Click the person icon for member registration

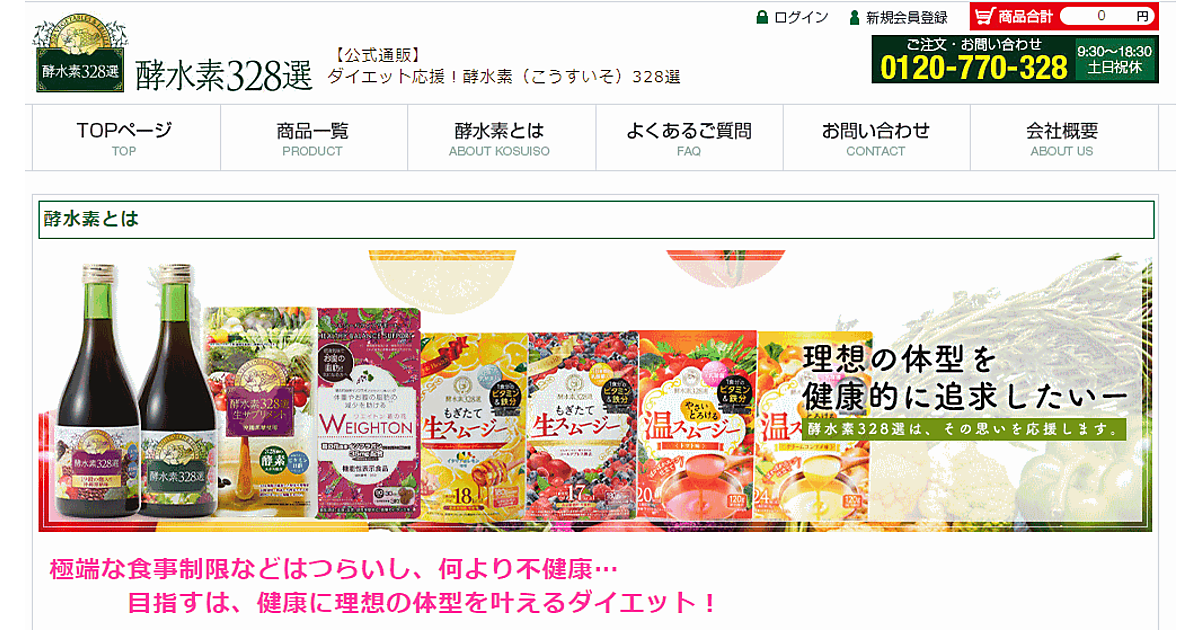tap(854, 17)
